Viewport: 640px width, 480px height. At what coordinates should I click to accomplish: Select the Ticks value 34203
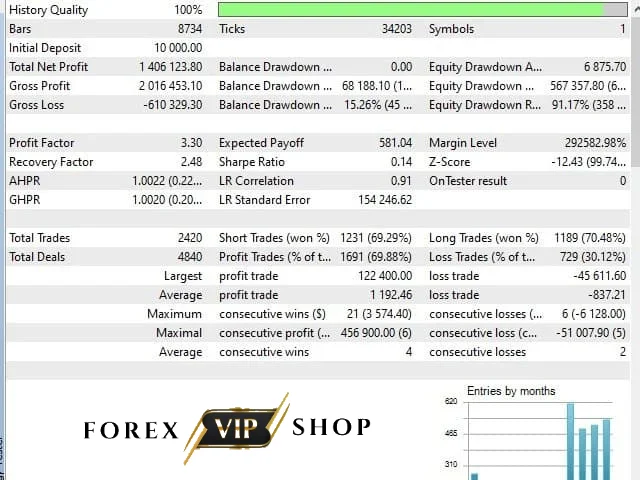pyautogui.click(x=397, y=29)
